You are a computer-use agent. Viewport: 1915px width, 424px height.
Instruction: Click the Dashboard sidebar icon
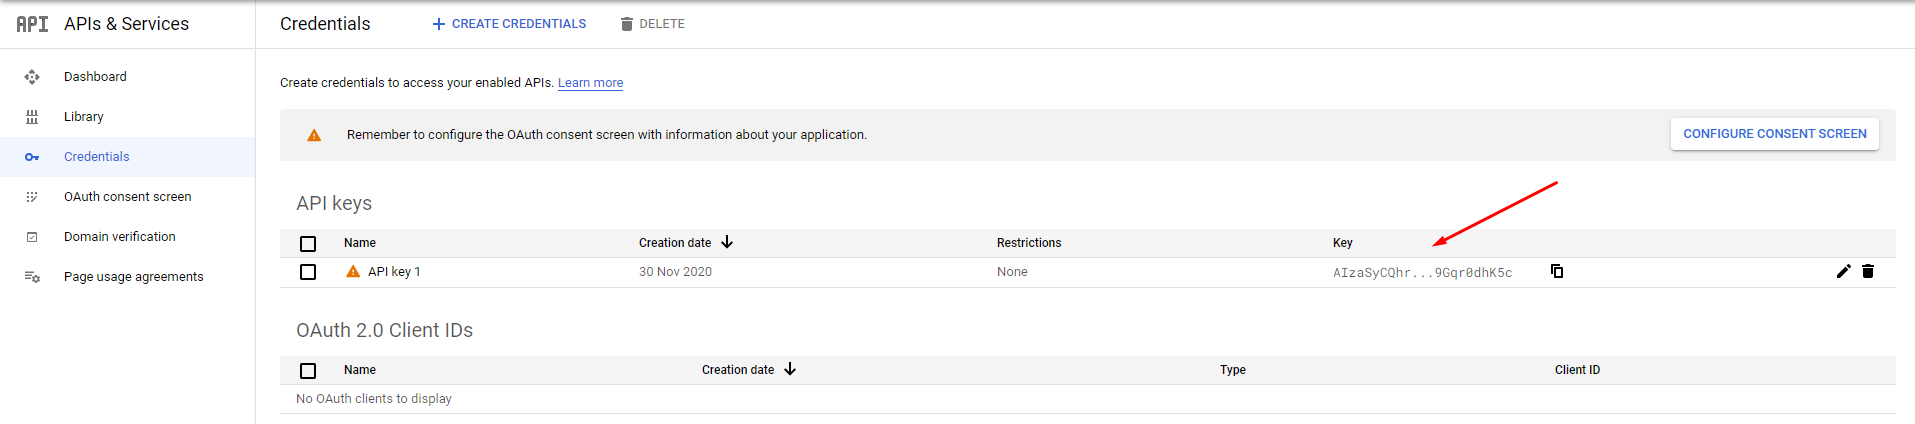click(x=32, y=77)
